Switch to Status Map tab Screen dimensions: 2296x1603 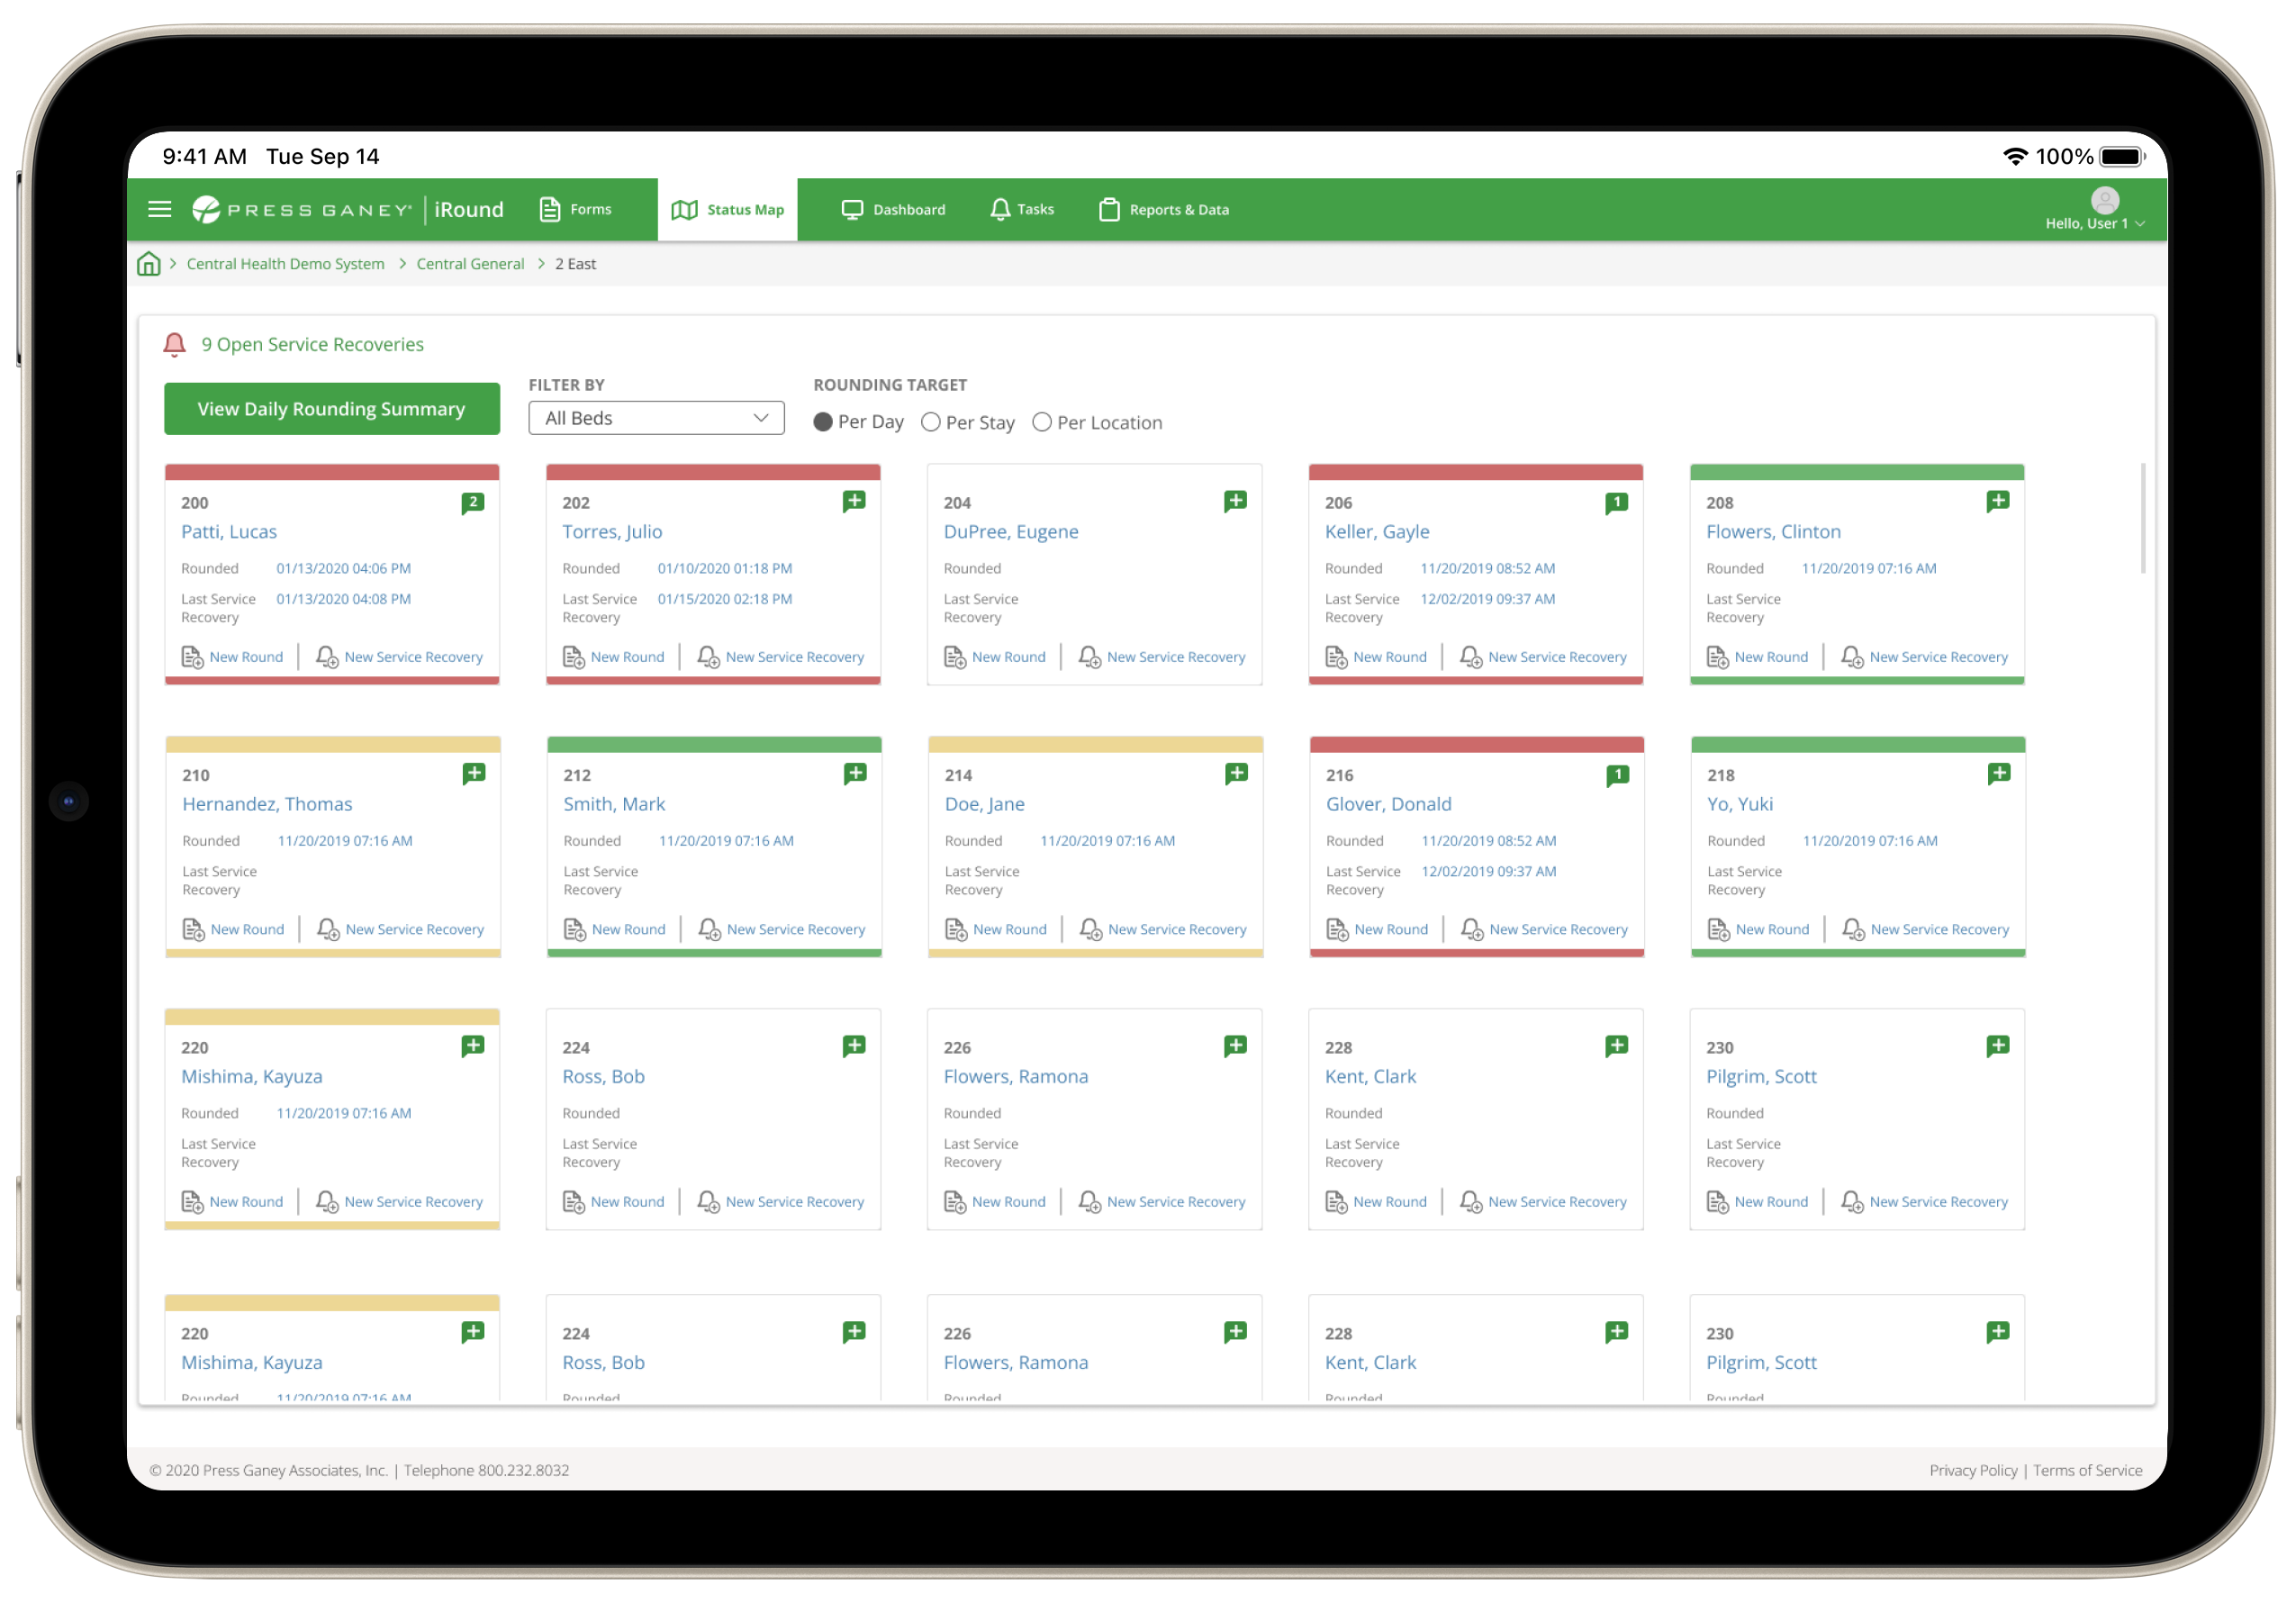(727, 210)
